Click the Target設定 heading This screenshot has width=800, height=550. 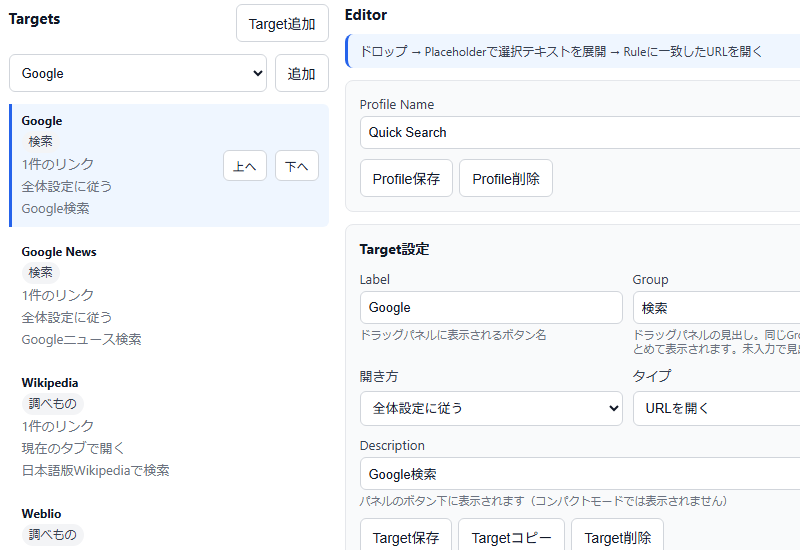(394, 249)
